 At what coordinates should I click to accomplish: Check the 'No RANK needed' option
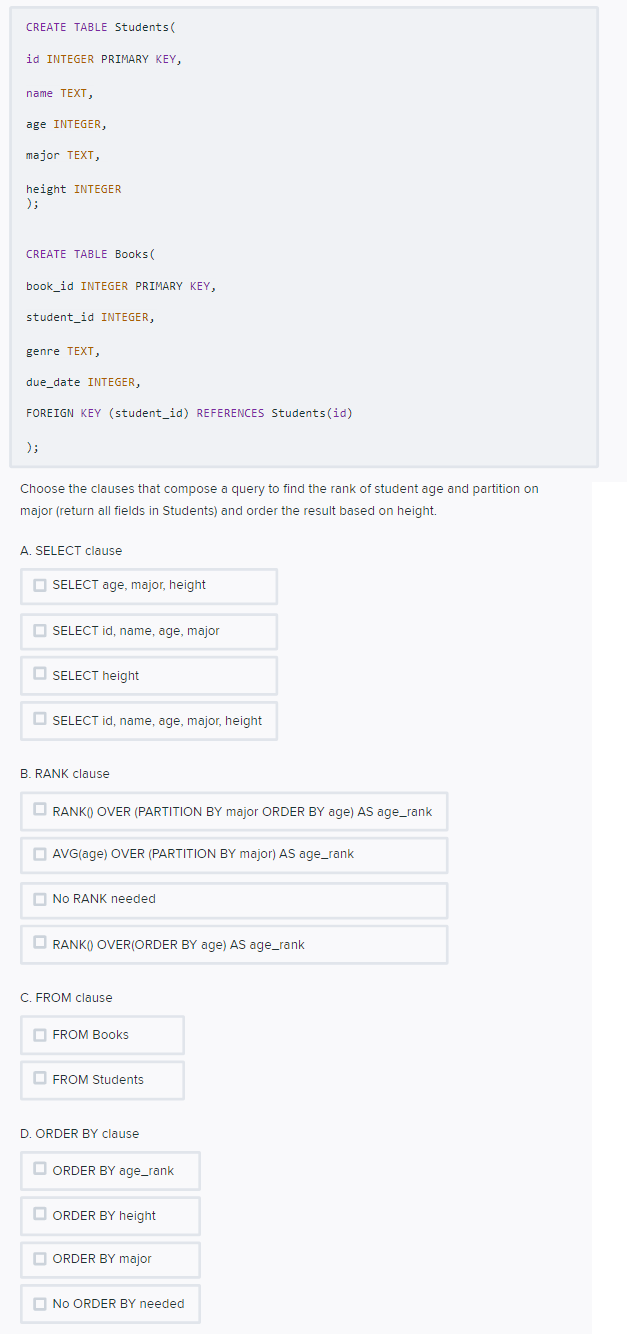(40, 899)
